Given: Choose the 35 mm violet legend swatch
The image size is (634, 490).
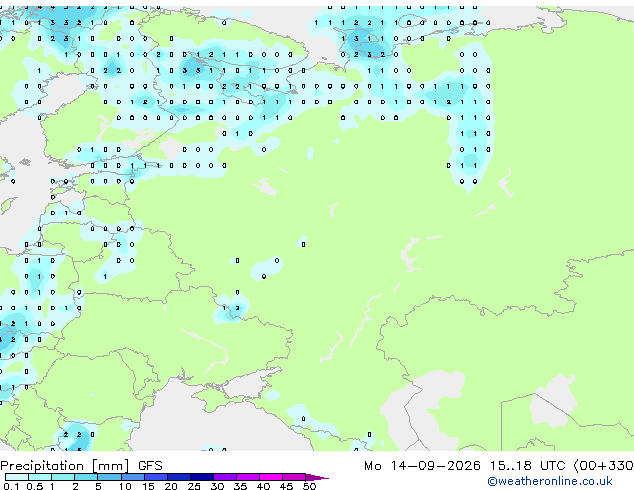Looking at the screenshot, I should point(248,477).
